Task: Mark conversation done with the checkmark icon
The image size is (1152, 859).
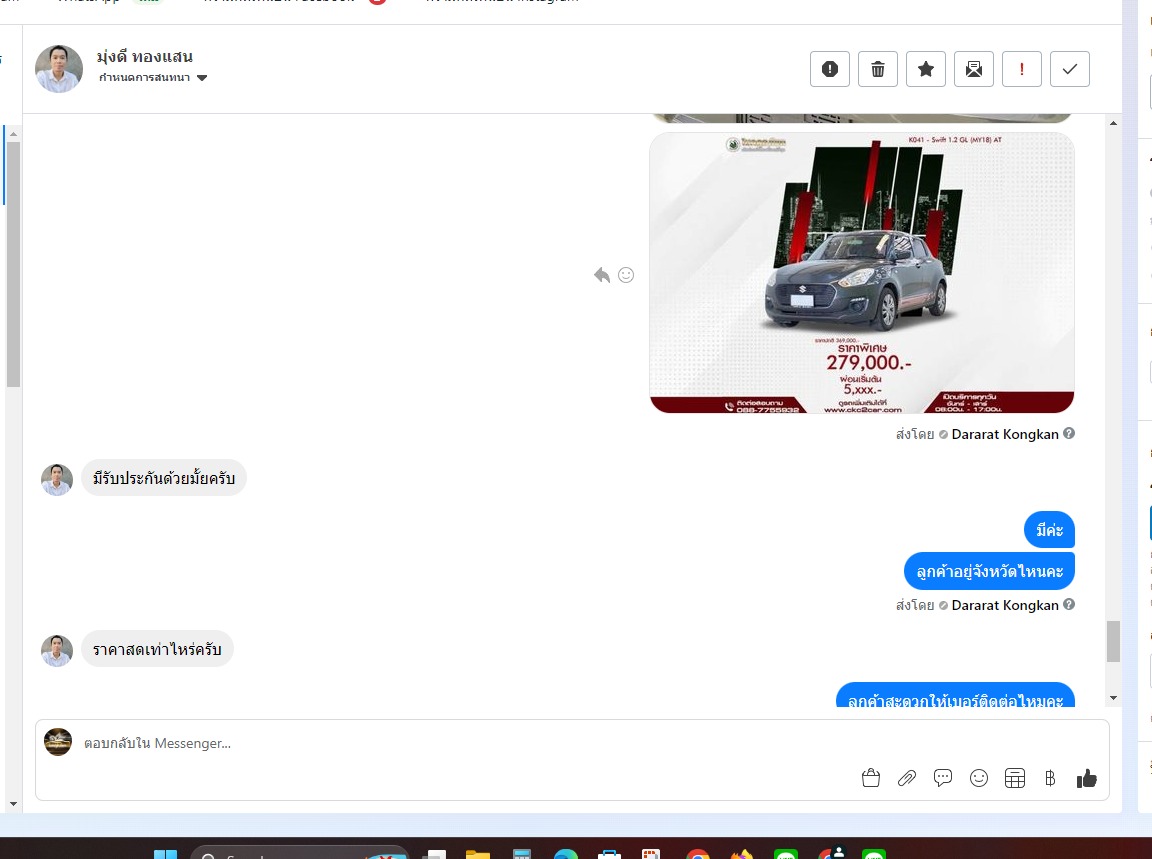Action: click(1070, 69)
